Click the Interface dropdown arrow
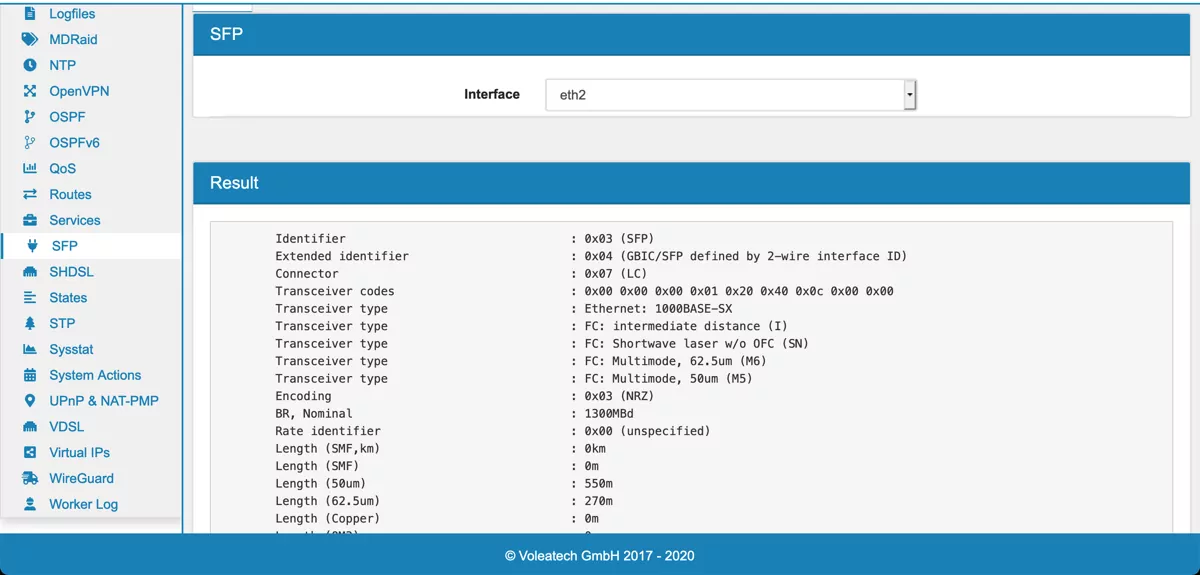1200x575 pixels. 909,95
